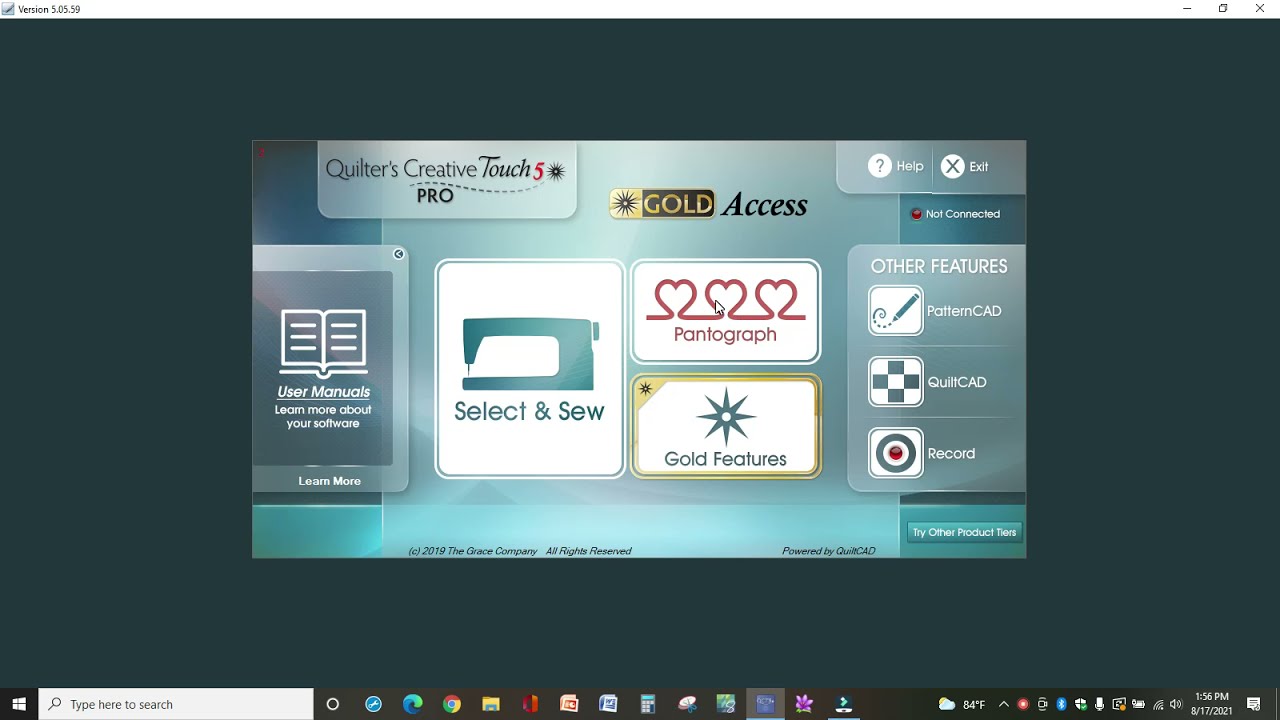This screenshot has width=1280, height=720.
Task: Click the Bluetooth tray icon
Action: point(1061,704)
